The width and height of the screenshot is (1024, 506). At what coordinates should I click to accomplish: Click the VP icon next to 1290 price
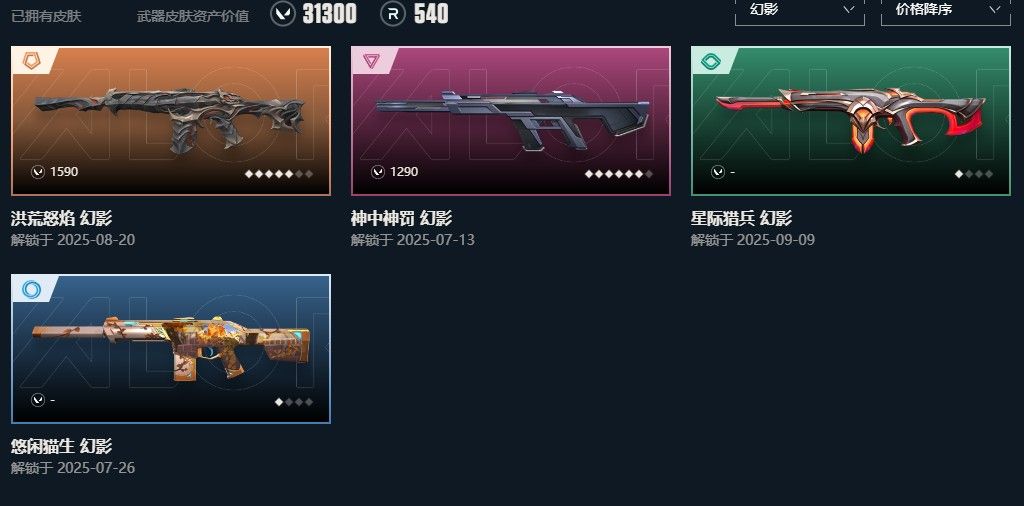(377, 172)
